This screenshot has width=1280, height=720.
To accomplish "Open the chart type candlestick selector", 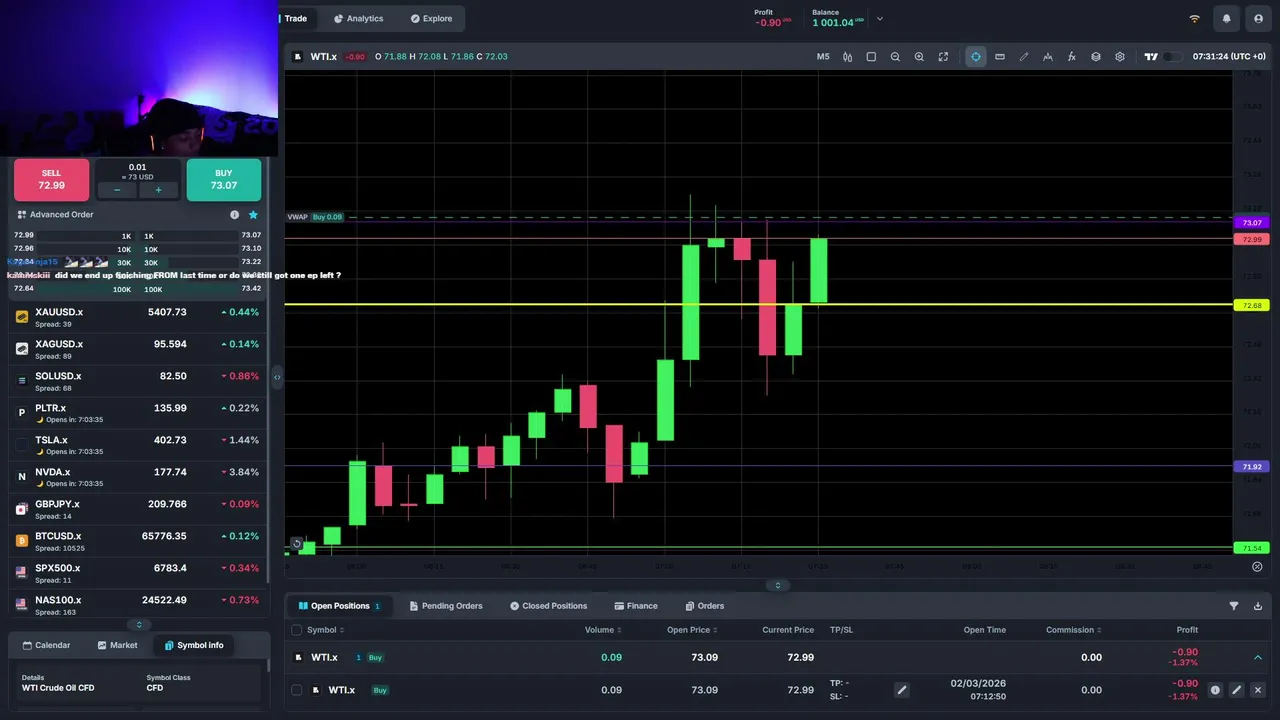I will (847, 57).
